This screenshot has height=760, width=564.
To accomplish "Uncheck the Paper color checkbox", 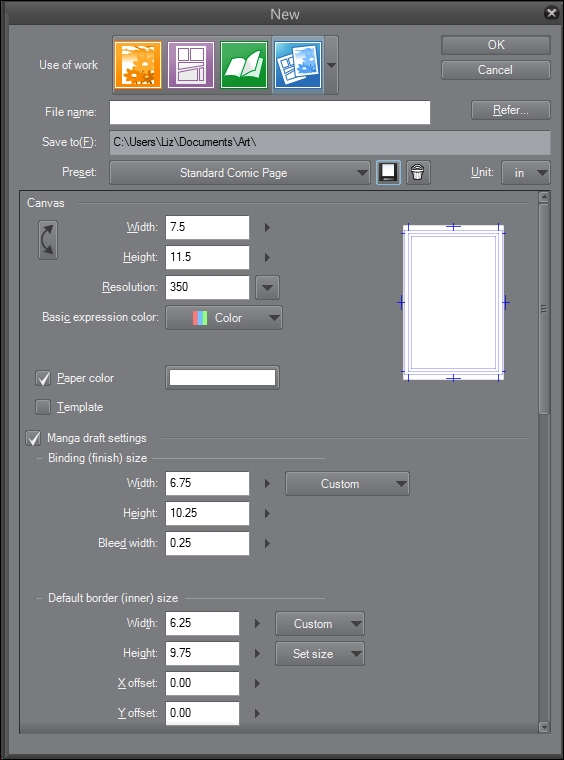I will coord(43,378).
